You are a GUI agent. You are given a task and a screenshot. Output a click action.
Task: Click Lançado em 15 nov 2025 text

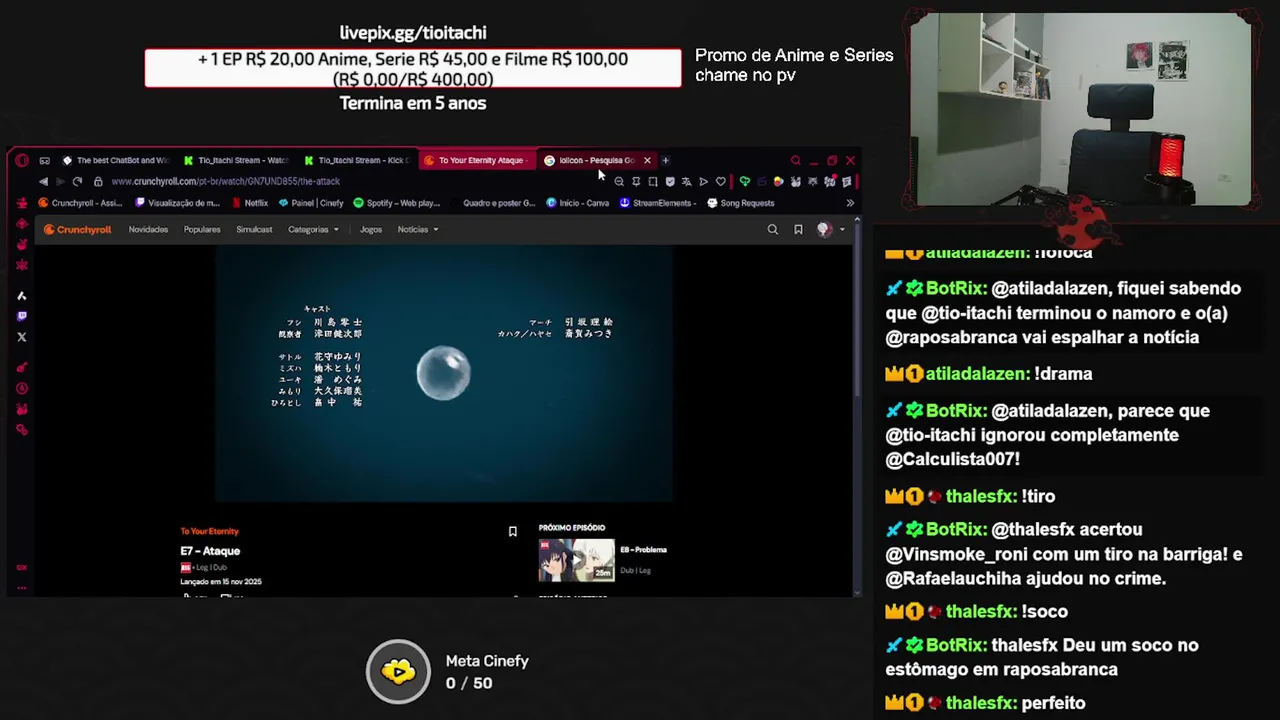(221, 581)
